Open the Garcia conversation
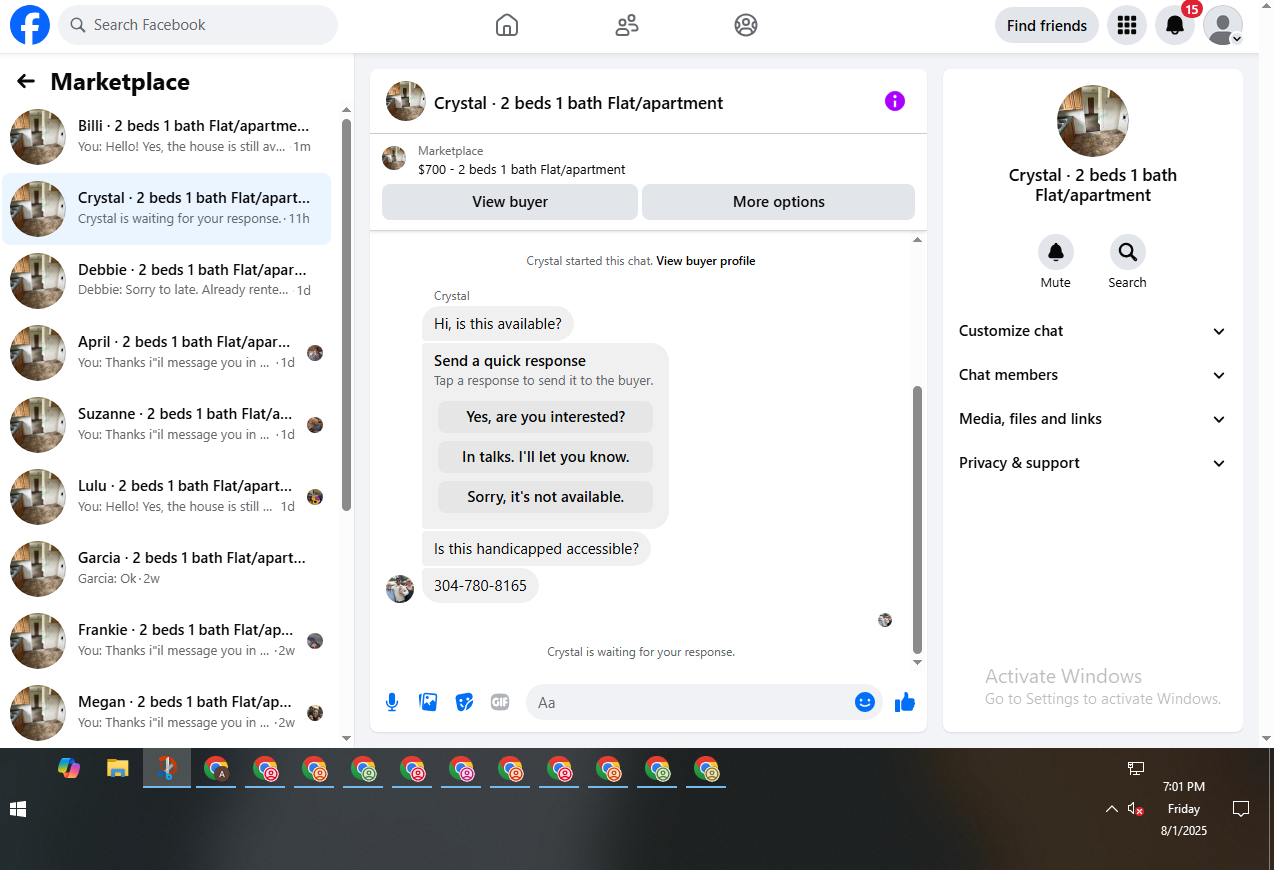The image size is (1274, 870). 167,569
